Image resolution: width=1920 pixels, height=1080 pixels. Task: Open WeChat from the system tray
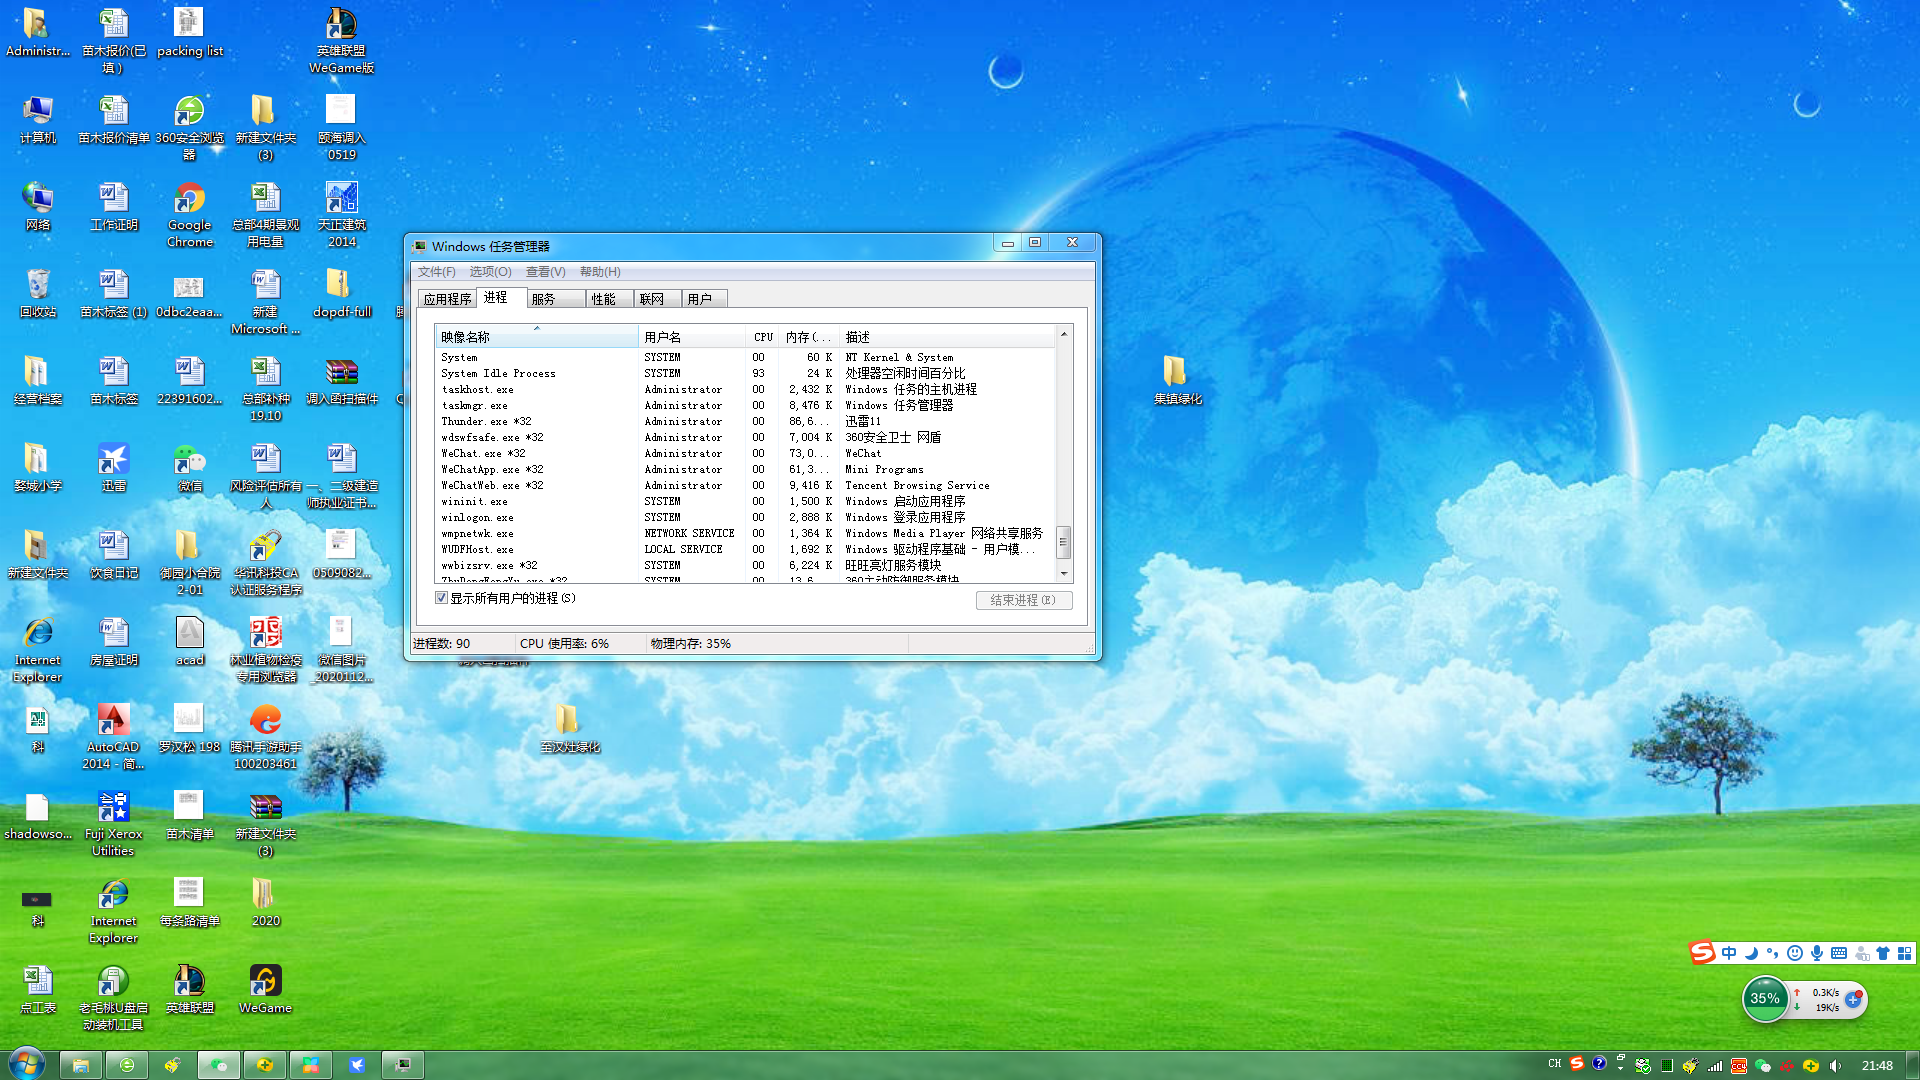(1763, 1066)
